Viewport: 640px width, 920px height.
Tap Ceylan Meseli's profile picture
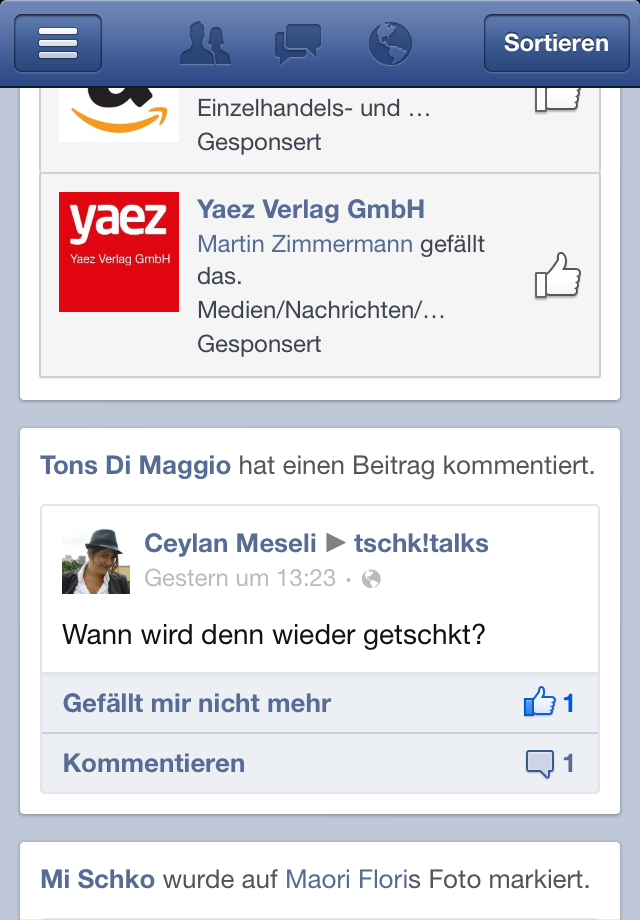(x=96, y=561)
